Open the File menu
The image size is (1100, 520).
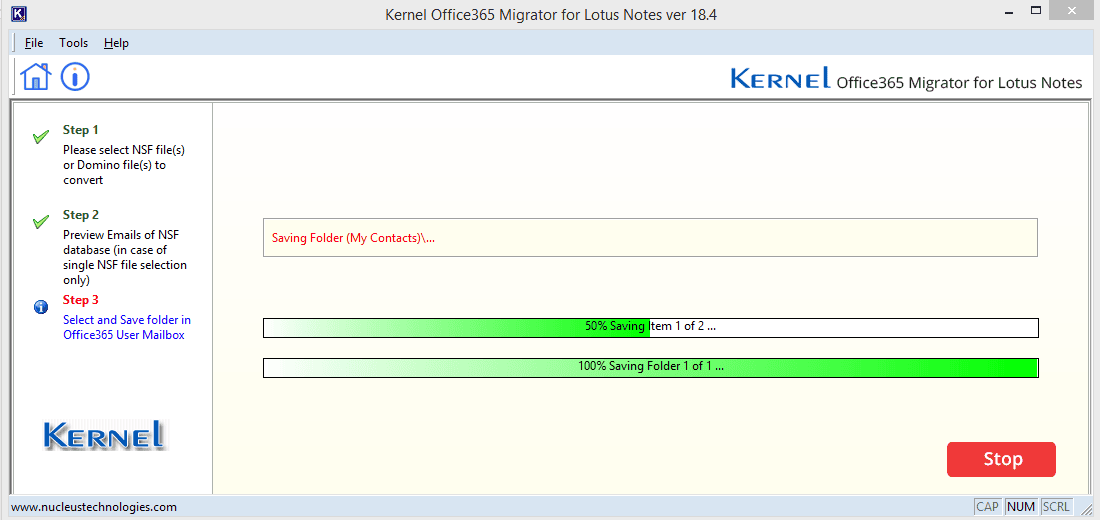pyautogui.click(x=34, y=43)
